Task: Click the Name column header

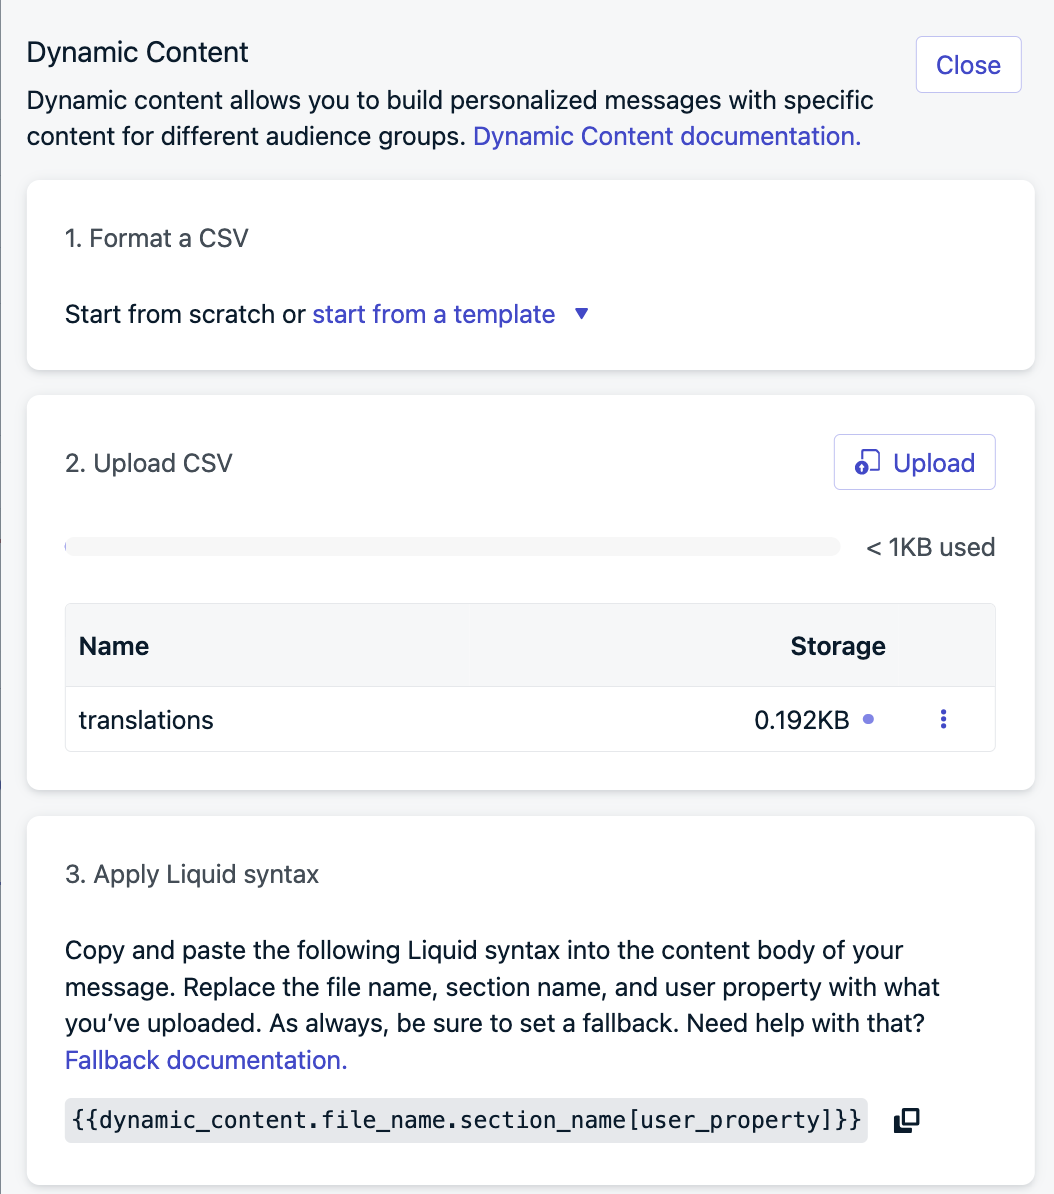Action: click(114, 646)
